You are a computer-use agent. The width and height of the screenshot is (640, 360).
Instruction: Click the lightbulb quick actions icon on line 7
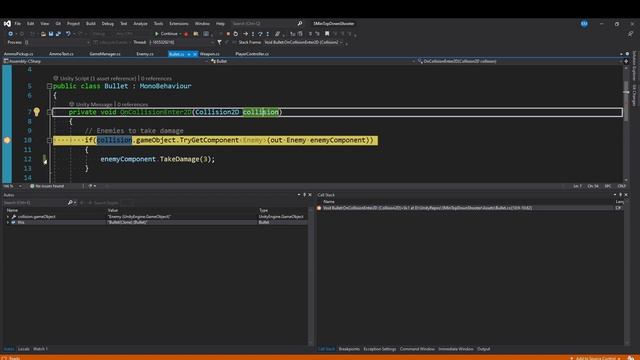pos(37,112)
